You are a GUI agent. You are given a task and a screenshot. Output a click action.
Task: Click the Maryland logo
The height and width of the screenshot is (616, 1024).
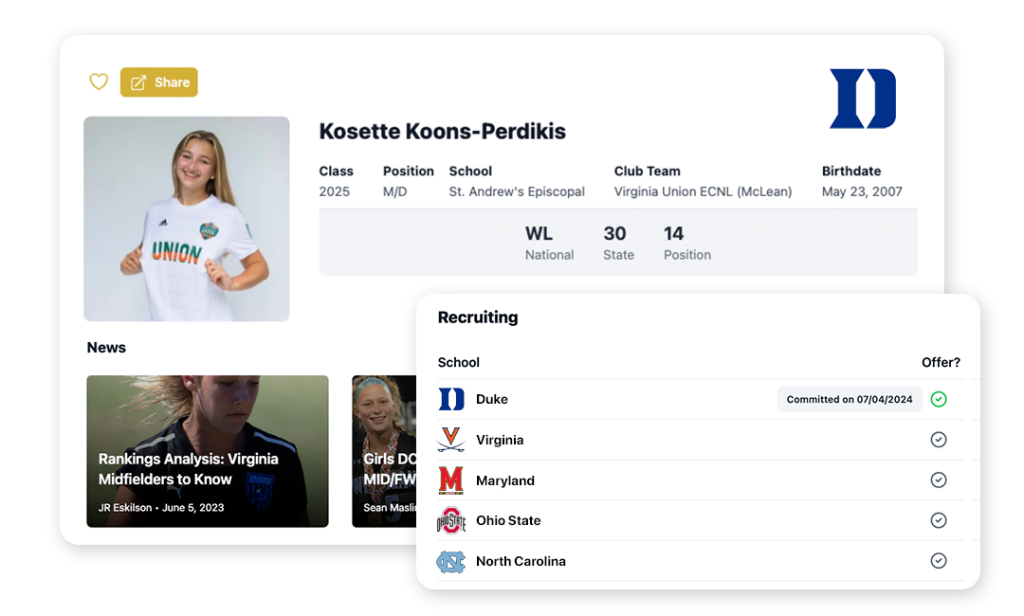click(x=451, y=480)
